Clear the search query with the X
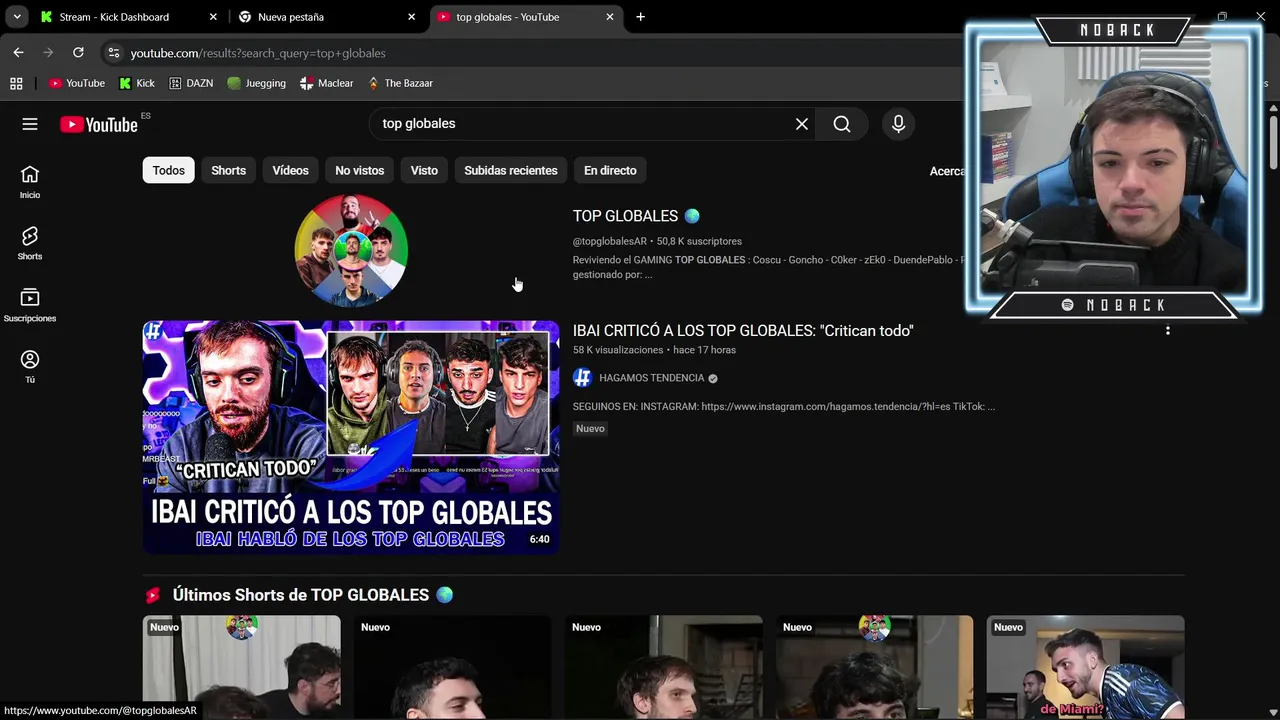Screen dimensions: 1280x720 click(x=801, y=124)
